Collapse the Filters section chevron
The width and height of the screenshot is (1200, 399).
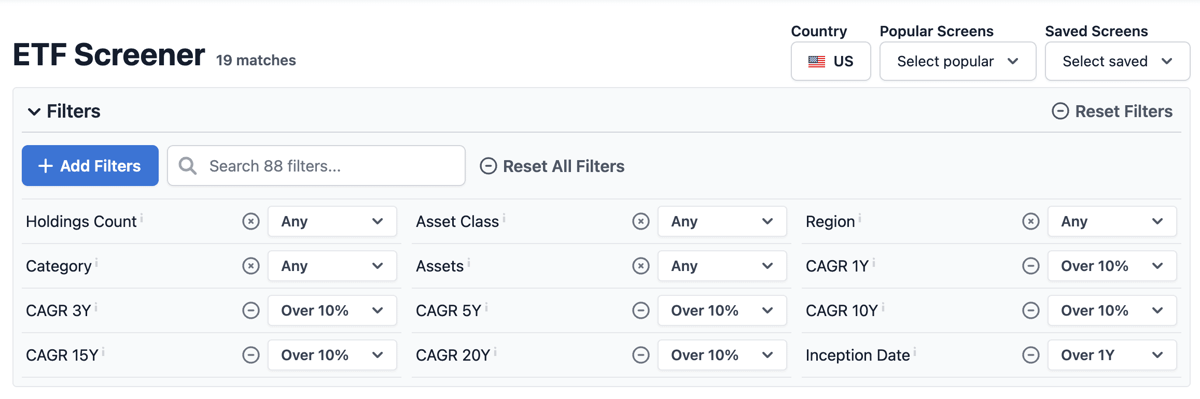pyautogui.click(x=34, y=112)
